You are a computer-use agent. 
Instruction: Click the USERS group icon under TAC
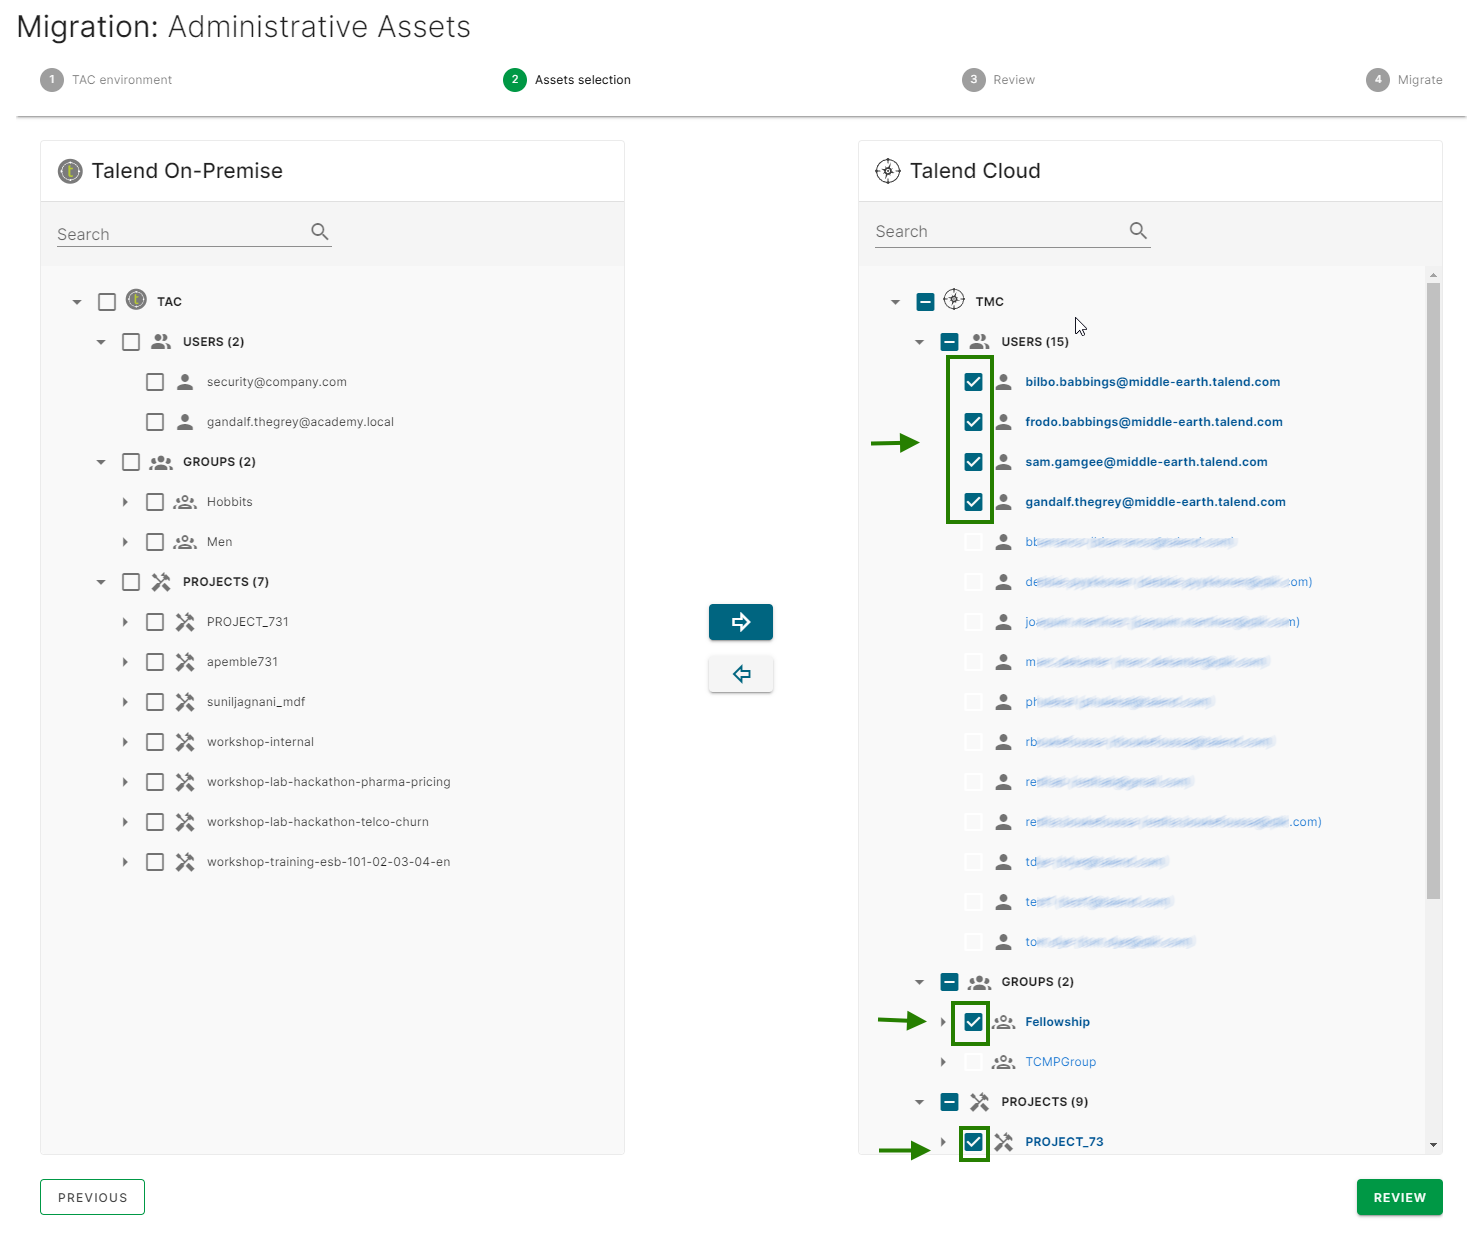[x=160, y=341]
